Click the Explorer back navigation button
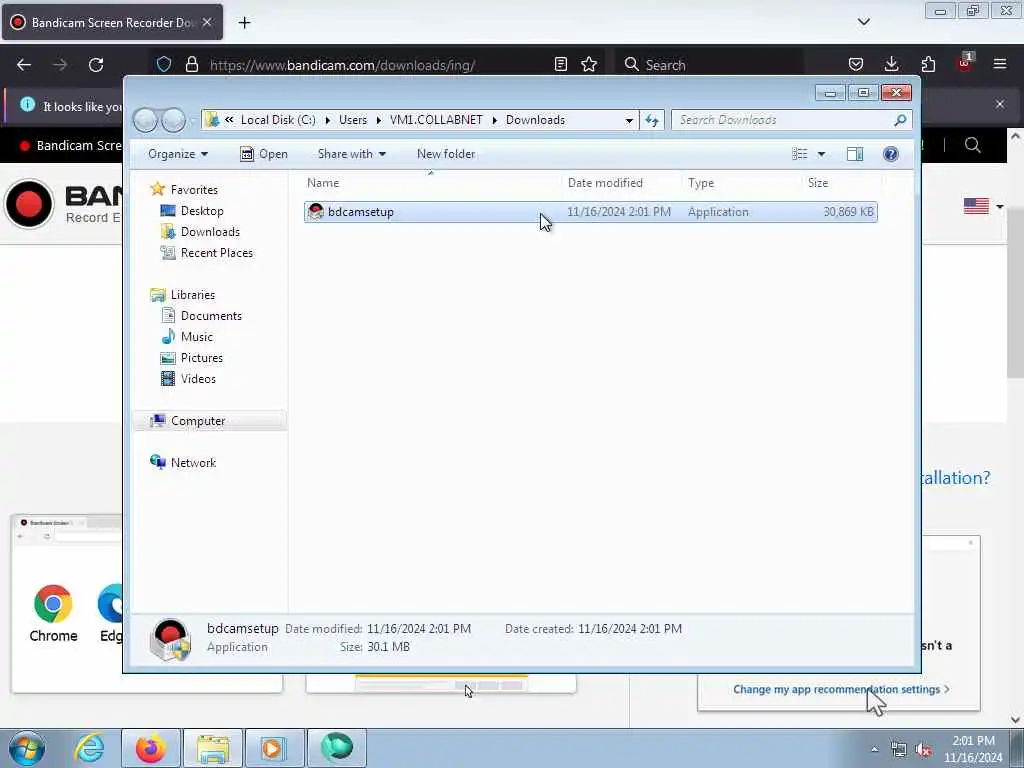 click(146, 120)
